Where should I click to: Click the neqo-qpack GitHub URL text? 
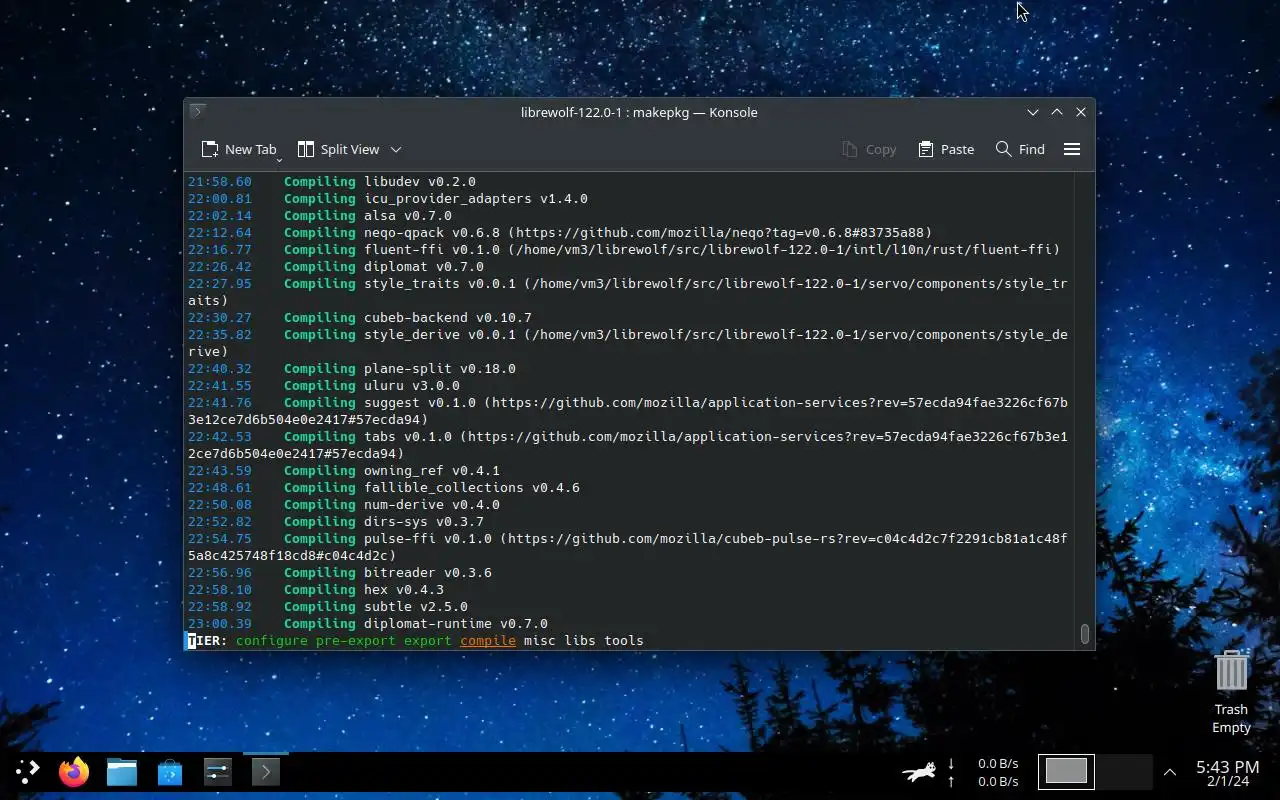[720, 233]
